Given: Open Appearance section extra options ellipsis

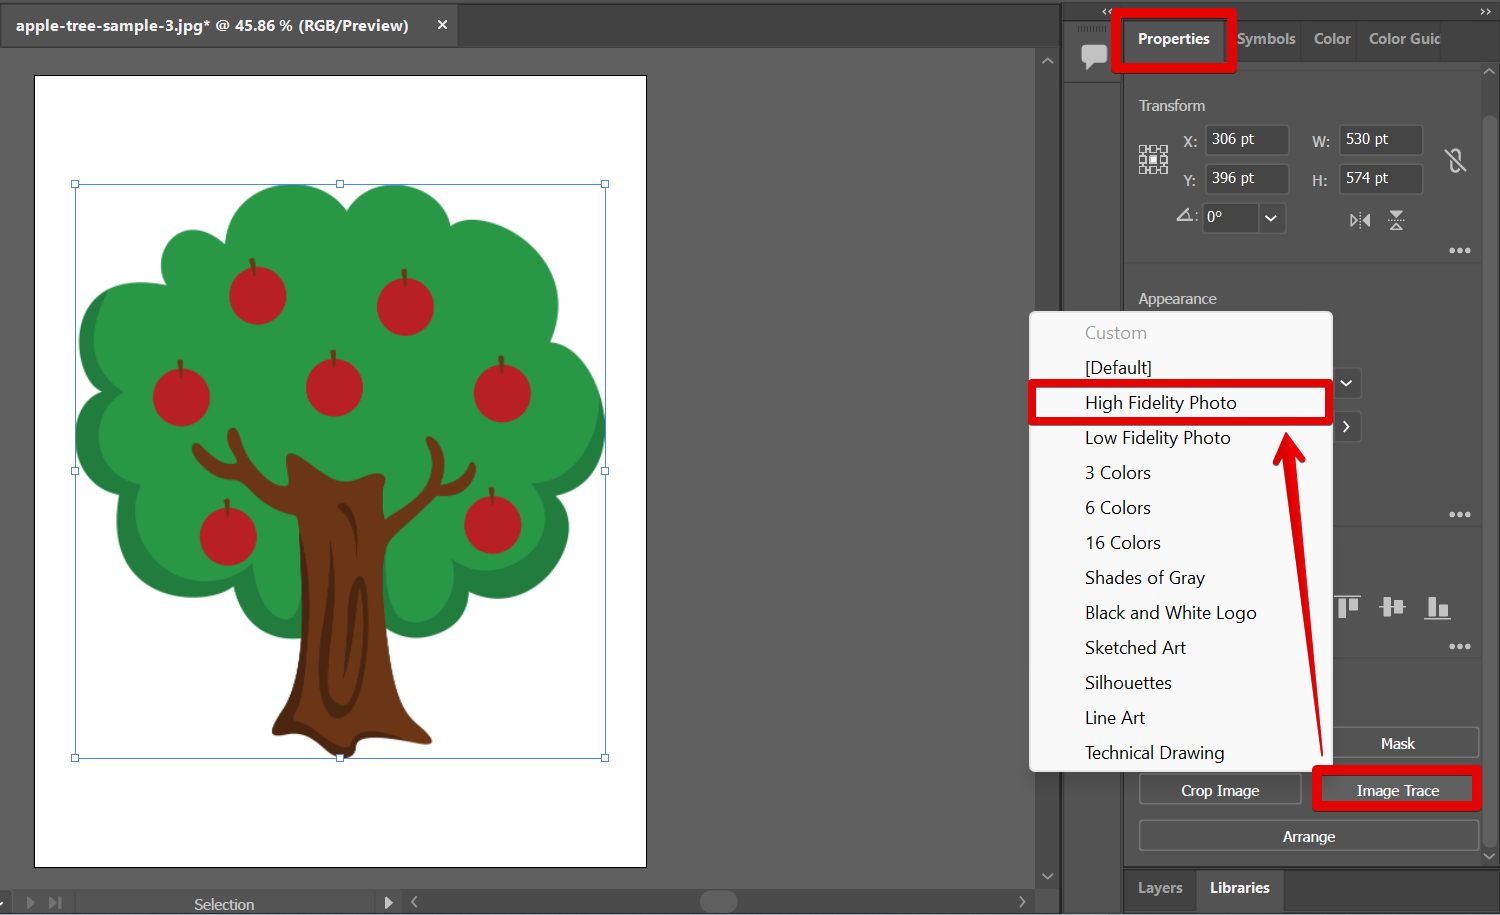Looking at the screenshot, I should point(1459,514).
